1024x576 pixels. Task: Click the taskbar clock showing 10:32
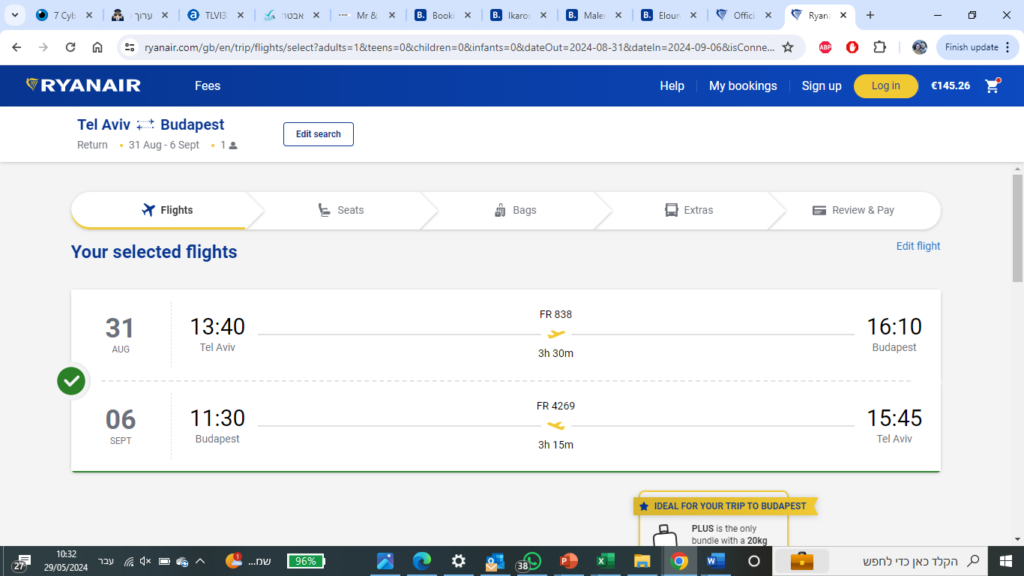tap(65, 561)
